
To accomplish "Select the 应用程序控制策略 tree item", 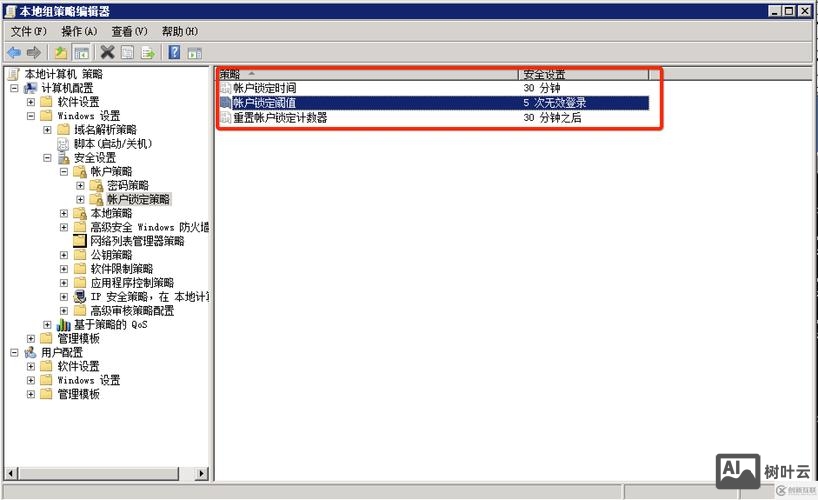I will [132, 283].
